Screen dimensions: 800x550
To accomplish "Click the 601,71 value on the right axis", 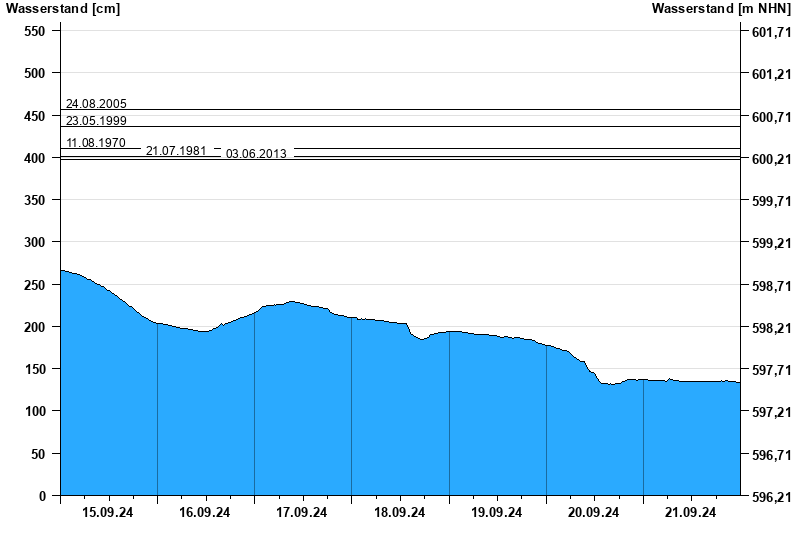I will (771, 32).
